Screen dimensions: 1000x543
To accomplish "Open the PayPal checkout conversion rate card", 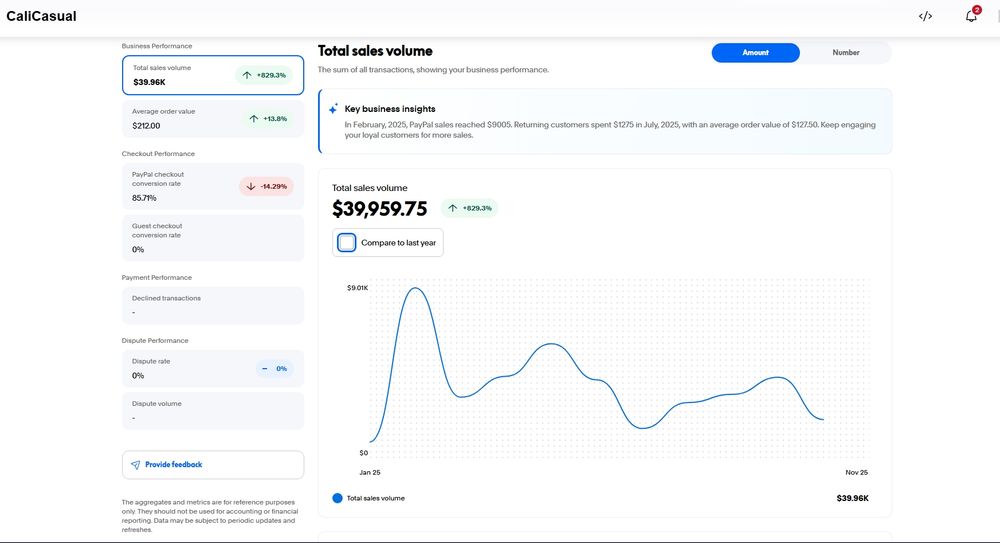I will (180, 186).
